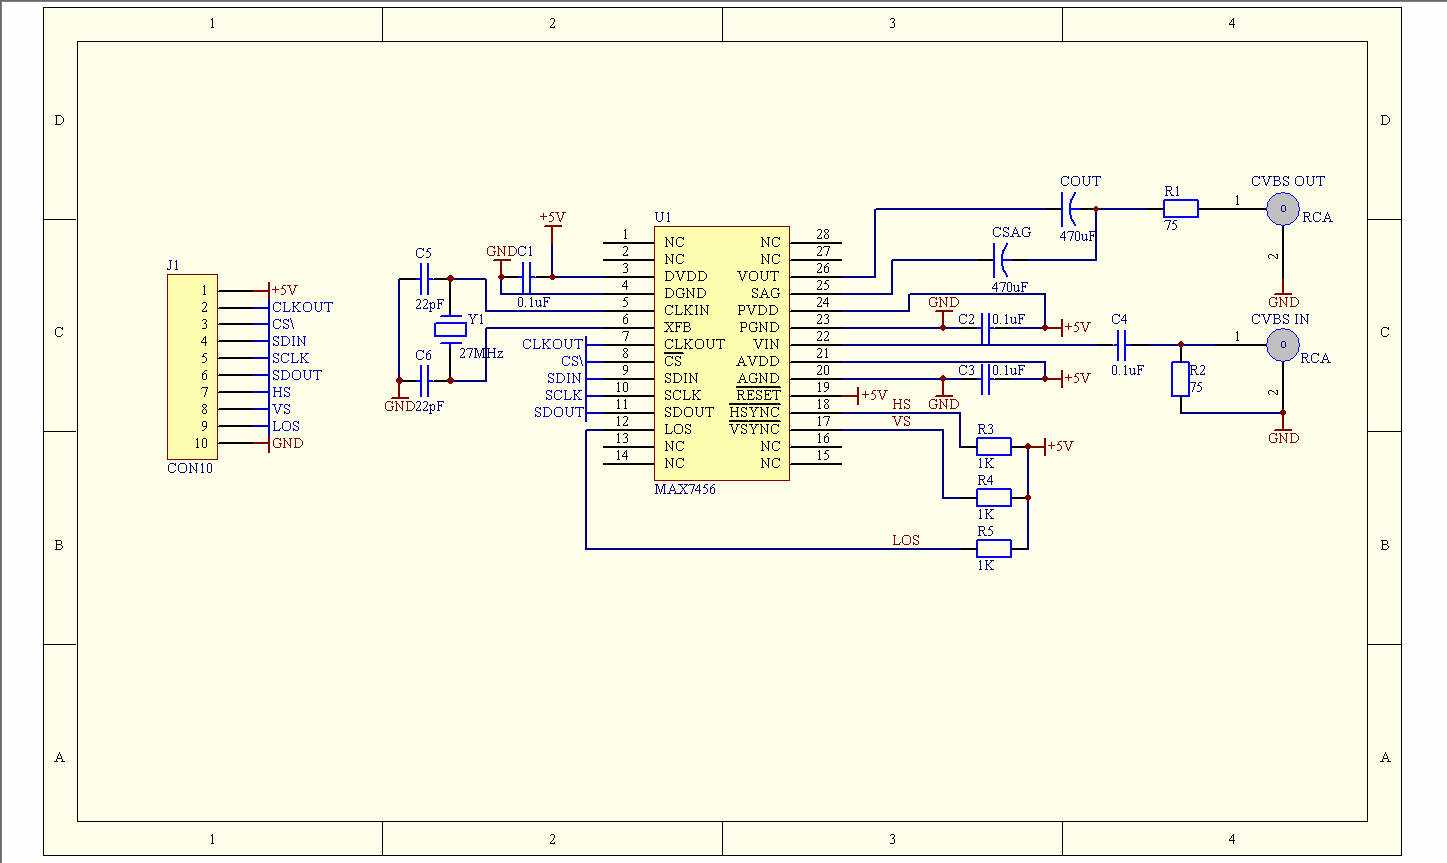Click the "+5V" label on J1 pin 1
This screenshot has width=1447, height=863.
[285, 290]
